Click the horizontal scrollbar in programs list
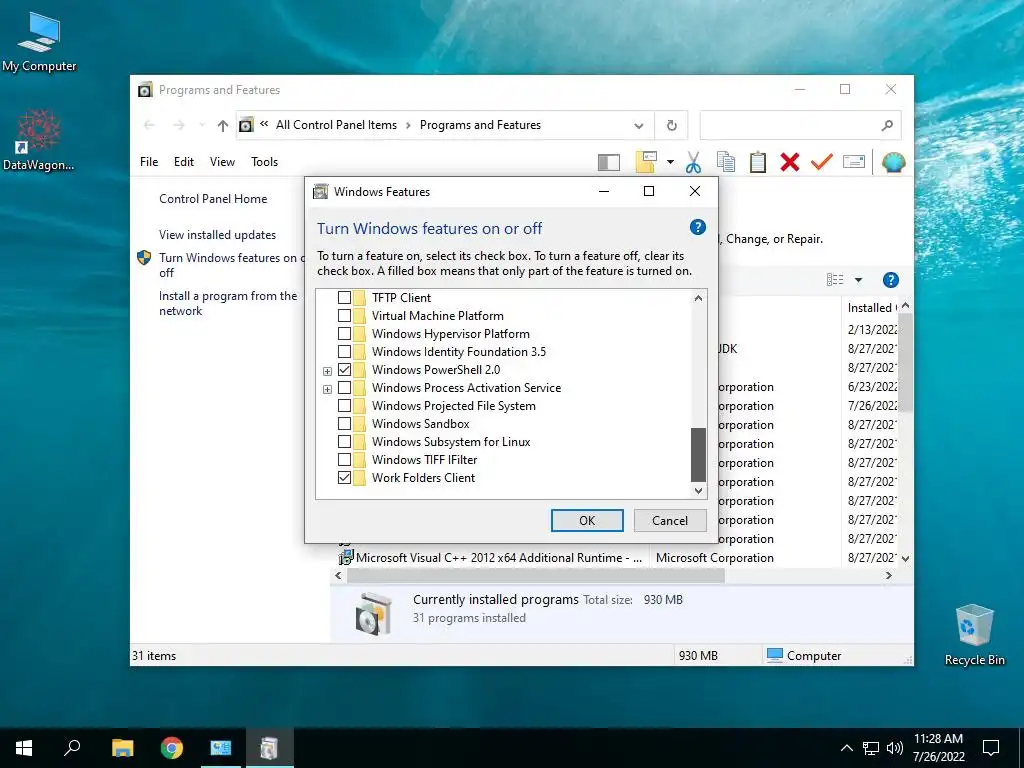1024x768 pixels. (x=536, y=575)
